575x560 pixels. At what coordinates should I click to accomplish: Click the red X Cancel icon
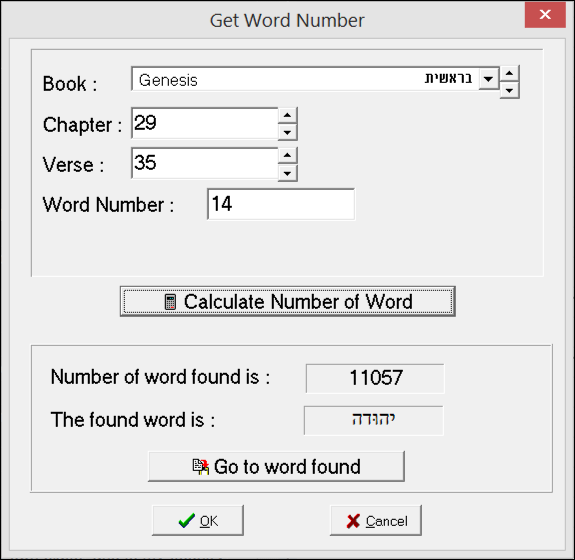pos(353,521)
